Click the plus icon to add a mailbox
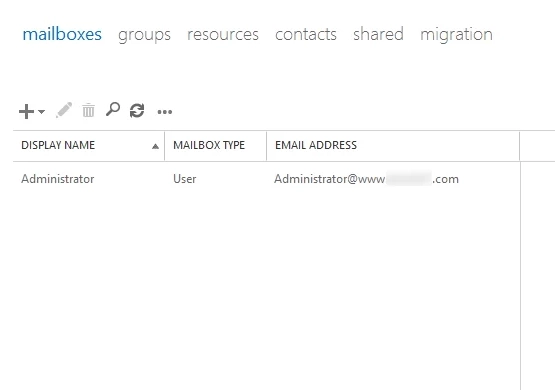This screenshot has width=555, height=390. coord(26,111)
